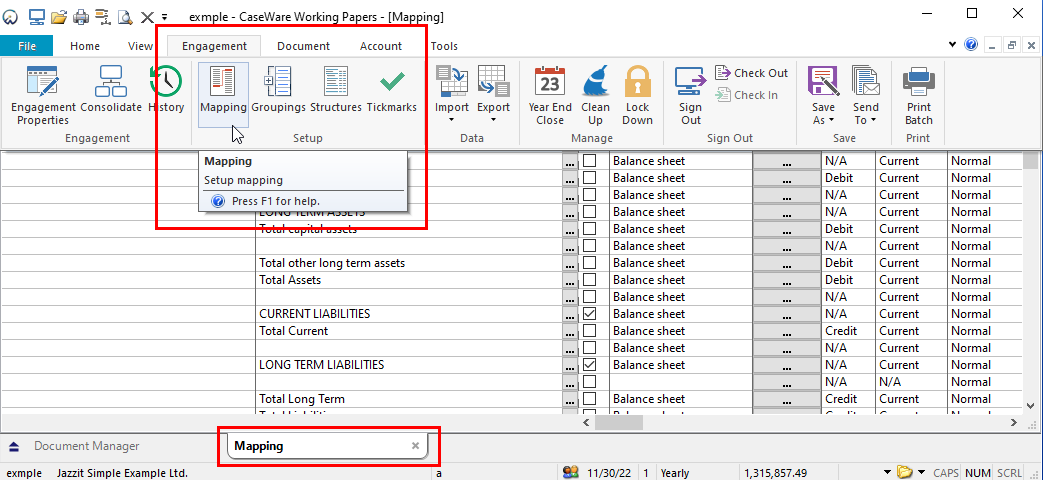Click the Send To icon
The height and width of the screenshot is (480, 1043).
(865, 80)
